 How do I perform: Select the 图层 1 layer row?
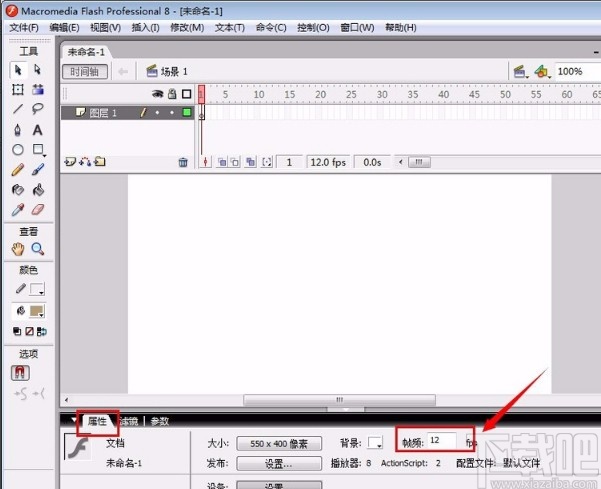pyautogui.click(x=127, y=112)
